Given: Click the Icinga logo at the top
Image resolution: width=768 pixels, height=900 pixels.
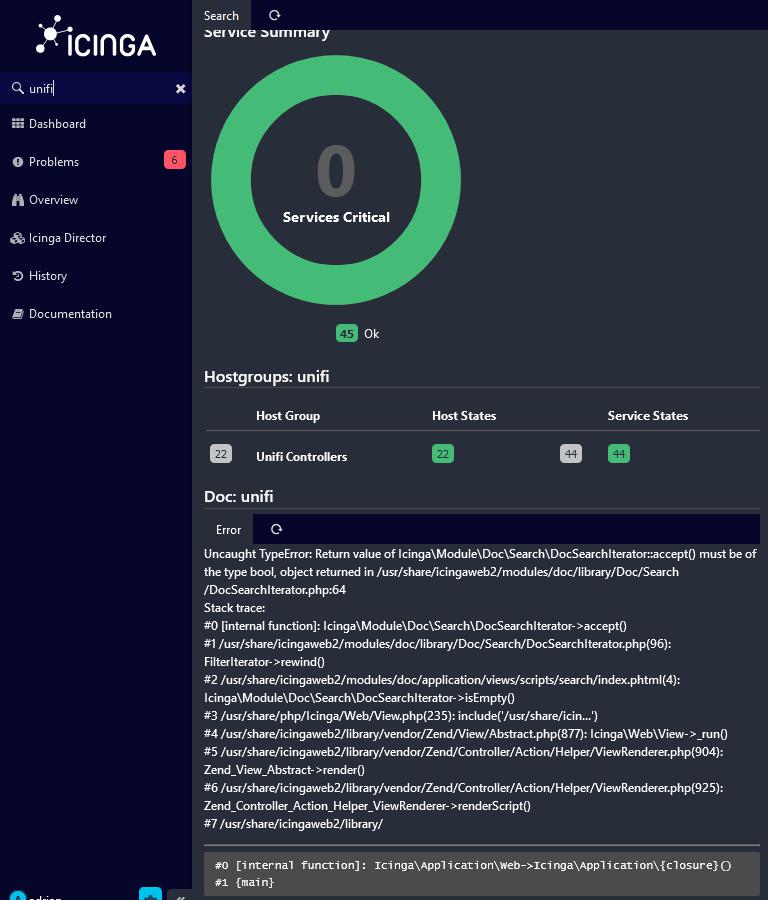Looking at the screenshot, I should pos(95,38).
